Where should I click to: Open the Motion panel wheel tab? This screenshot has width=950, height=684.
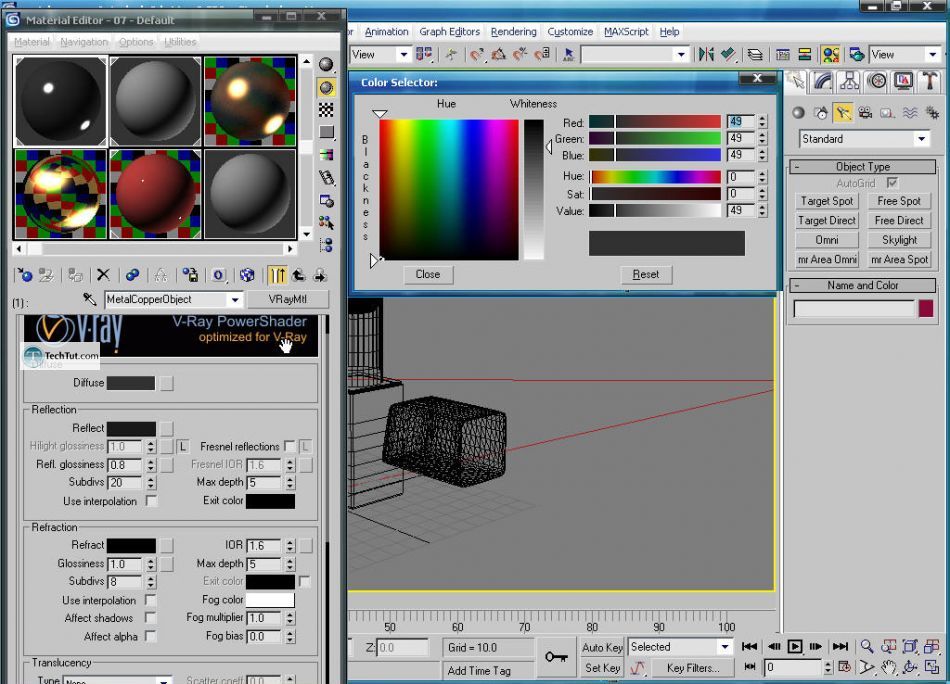coord(876,81)
